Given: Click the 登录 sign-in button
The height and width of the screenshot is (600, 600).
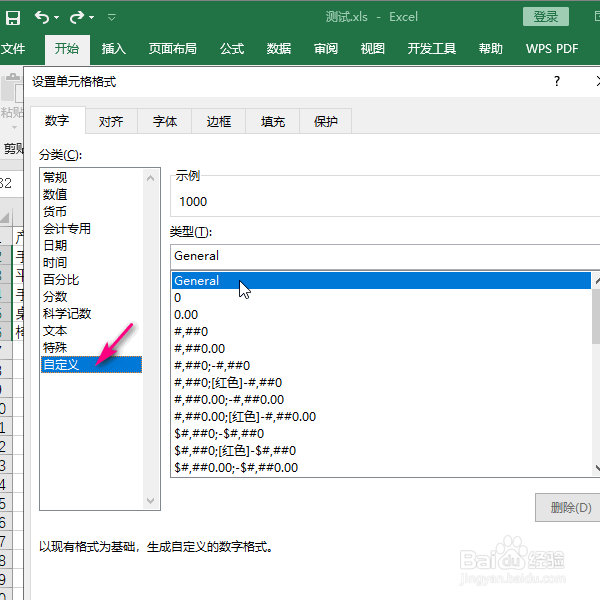Looking at the screenshot, I should pyautogui.click(x=546, y=17).
